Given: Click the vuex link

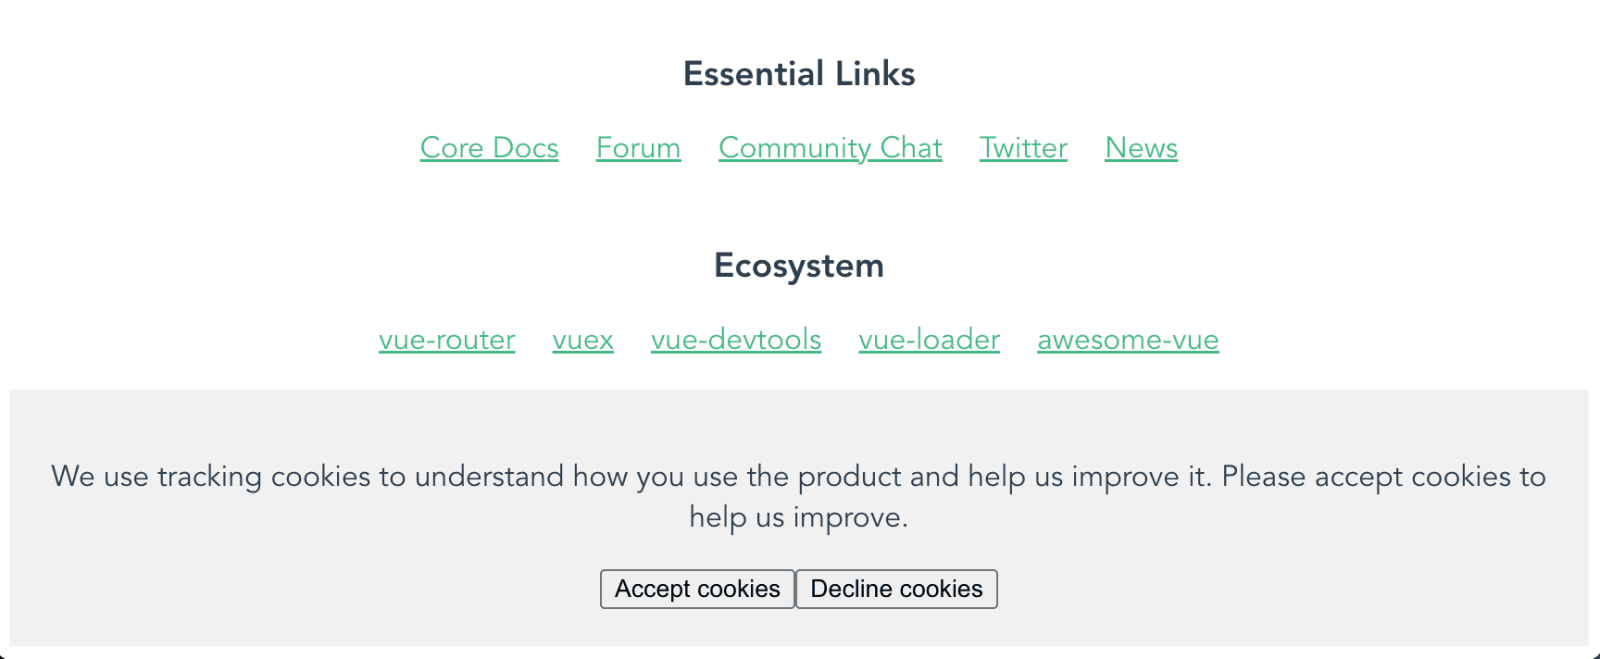Looking at the screenshot, I should (x=583, y=340).
